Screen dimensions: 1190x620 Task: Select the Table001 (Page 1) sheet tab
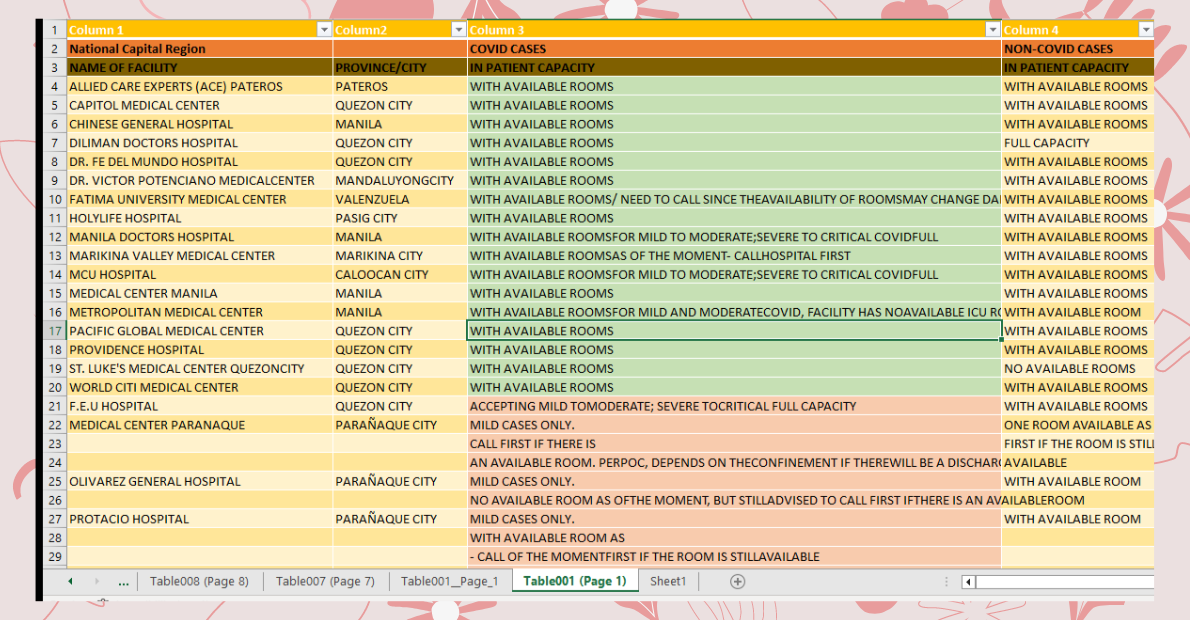click(x=575, y=581)
